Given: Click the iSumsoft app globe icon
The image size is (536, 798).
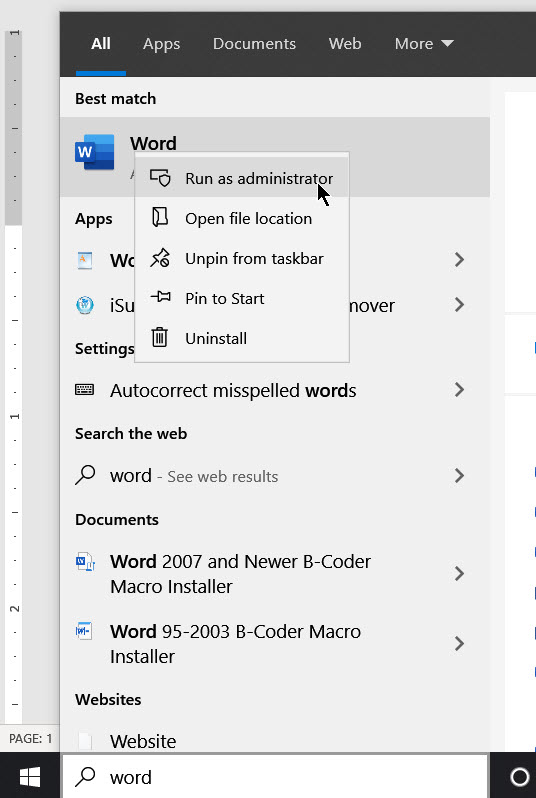Looking at the screenshot, I should tap(84, 305).
